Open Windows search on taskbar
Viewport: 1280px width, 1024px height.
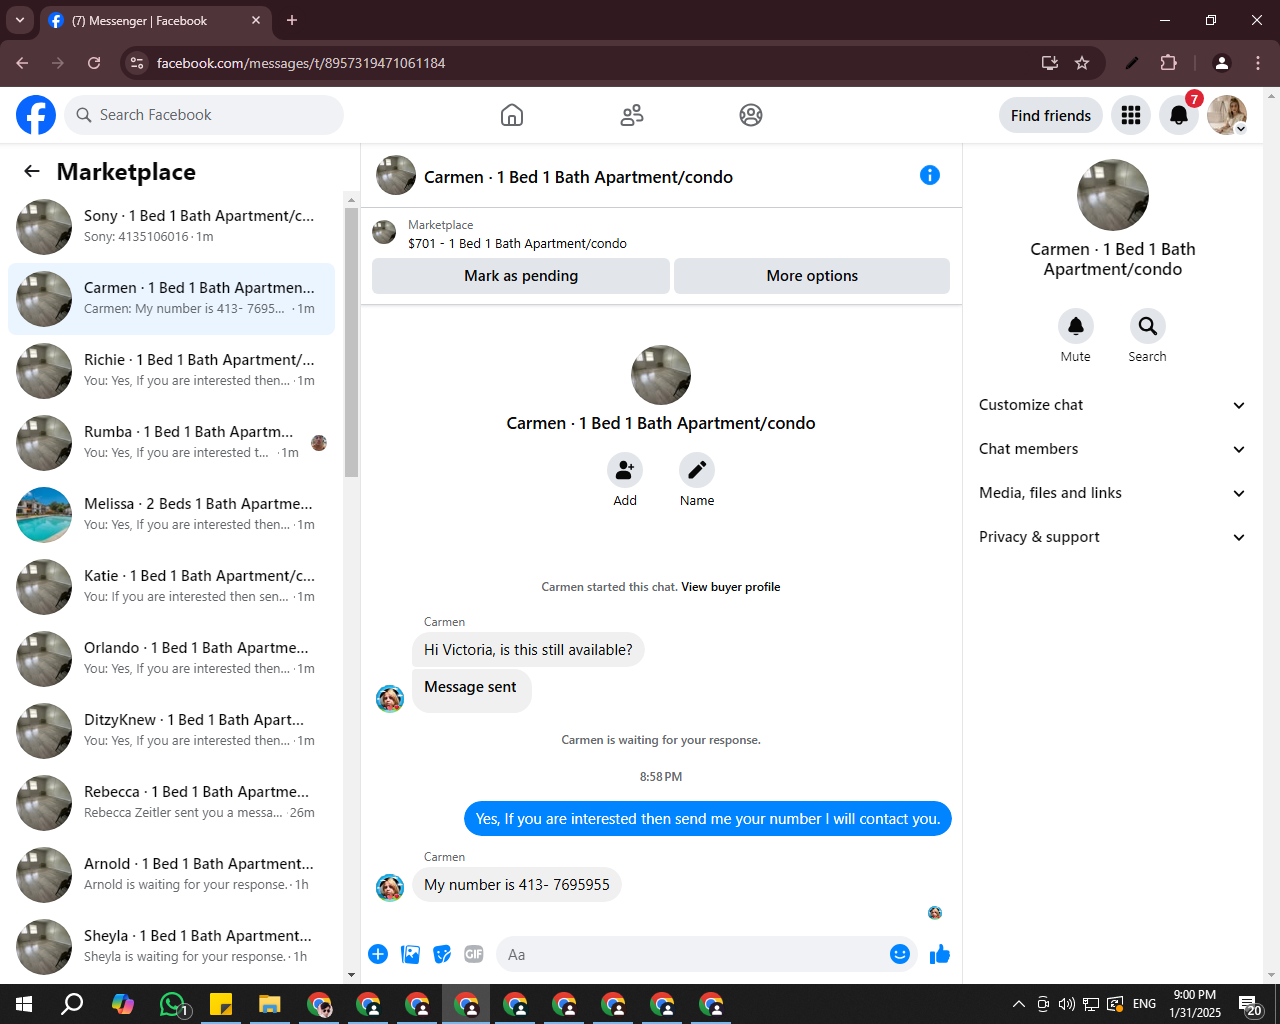pos(73,1004)
